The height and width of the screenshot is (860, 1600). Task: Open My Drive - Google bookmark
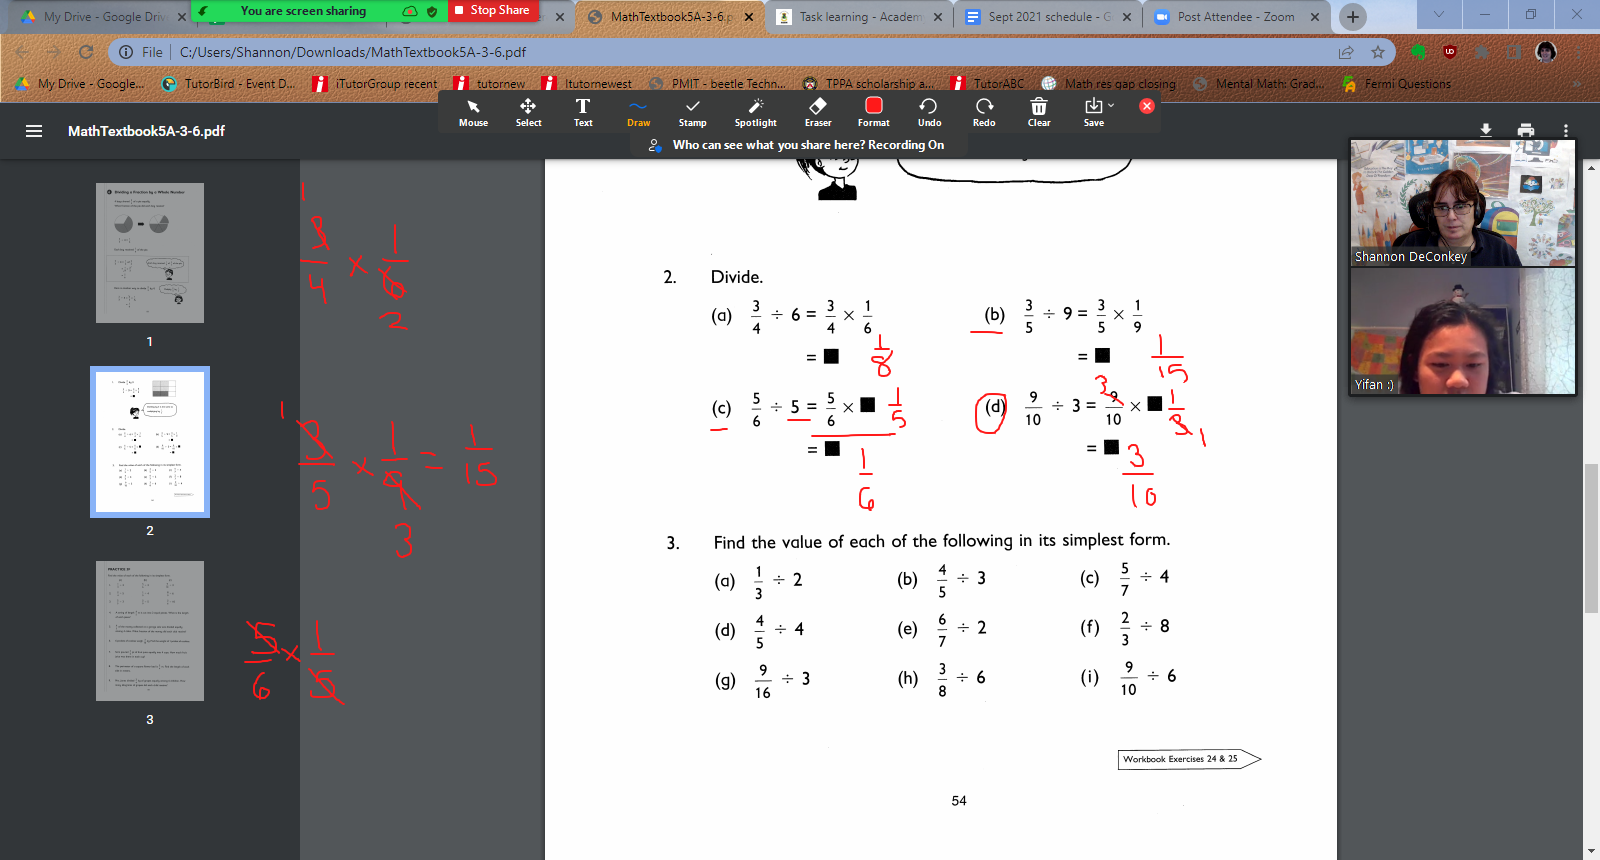(x=81, y=84)
